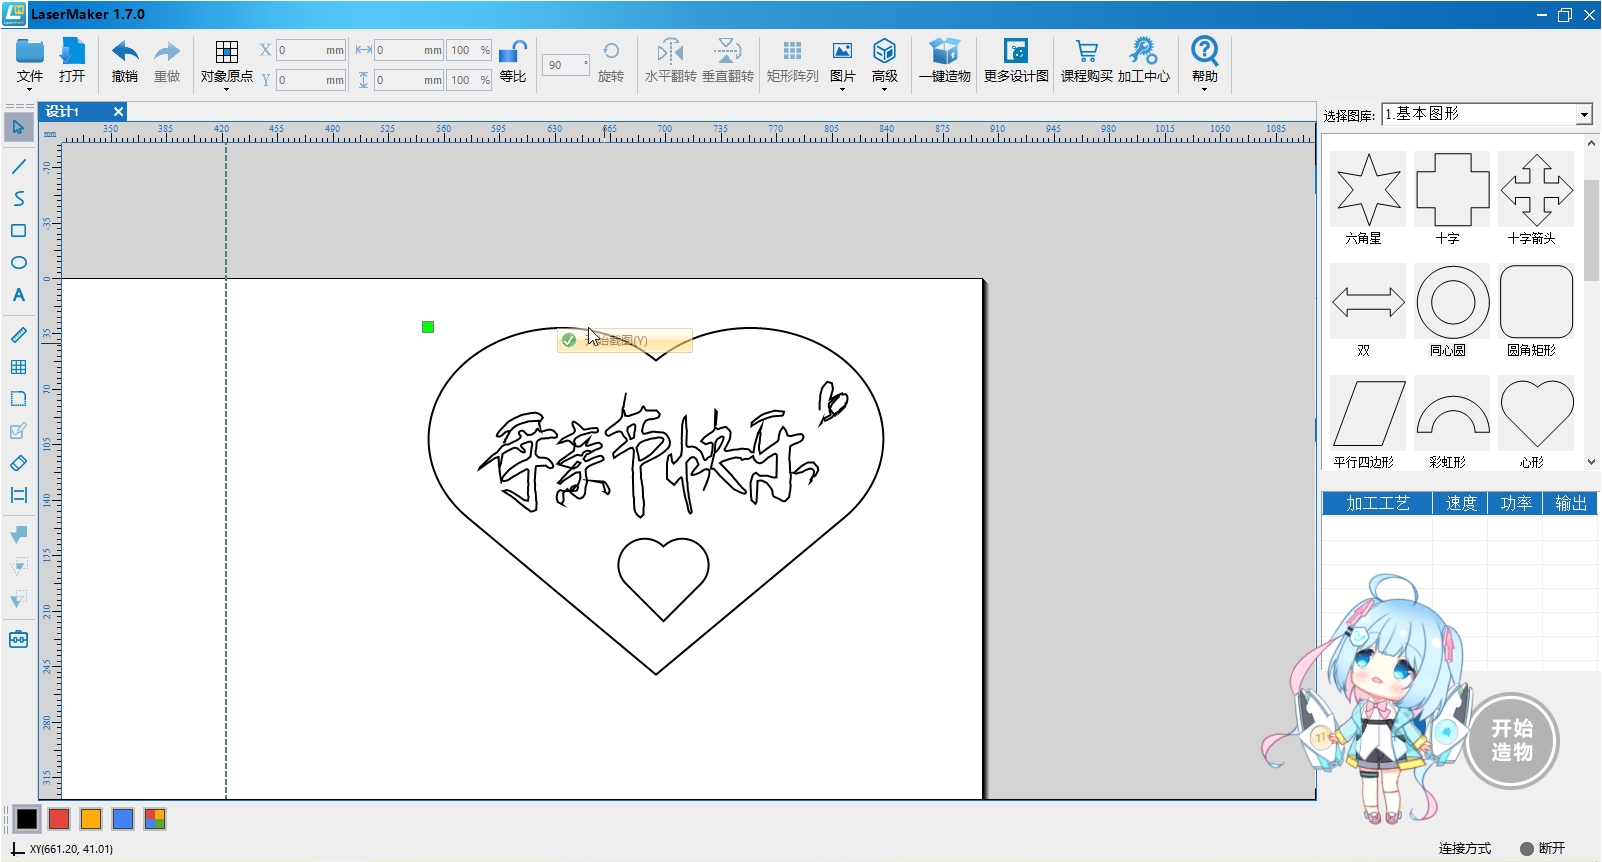Open the 高级 advanced menu

pyautogui.click(x=884, y=51)
